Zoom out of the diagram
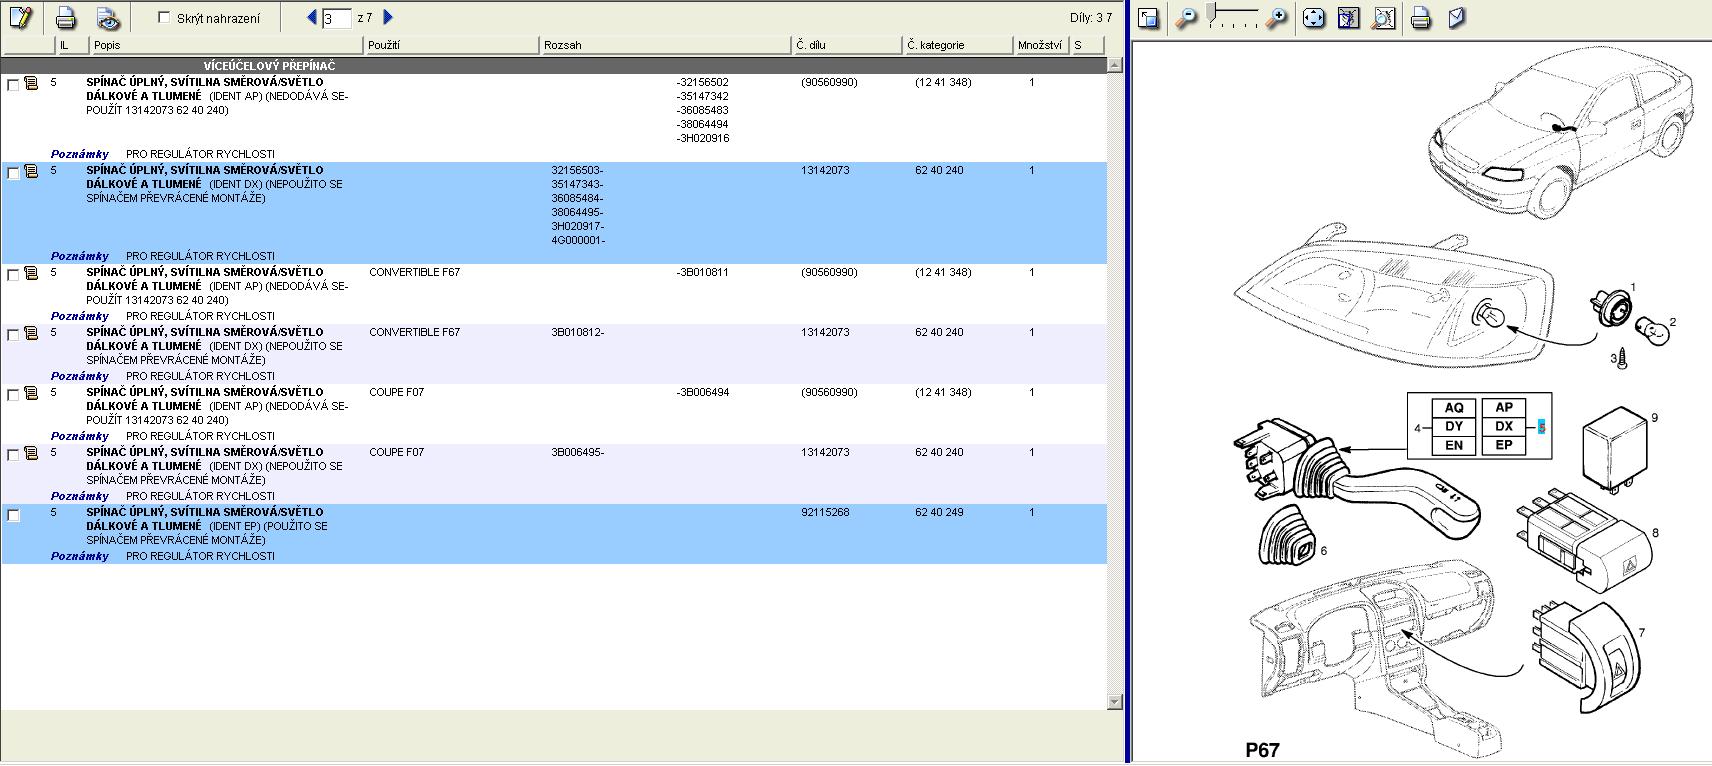Image resolution: width=1712 pixels, height=766 pixels. pos(1185,18)
